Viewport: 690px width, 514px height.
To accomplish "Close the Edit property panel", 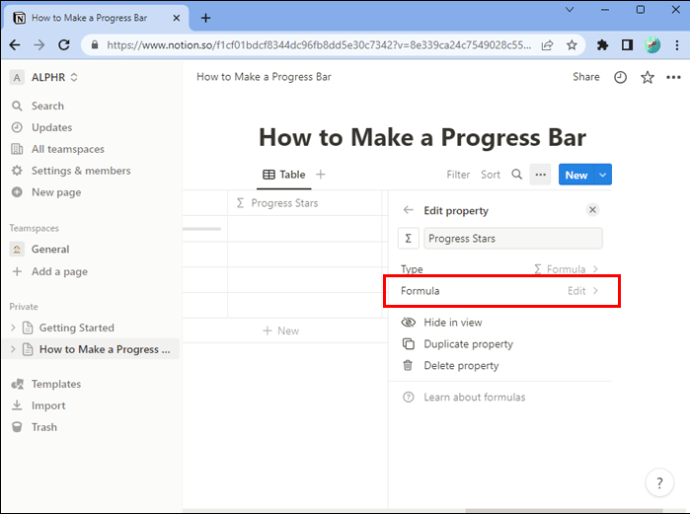I will [592, 210].
